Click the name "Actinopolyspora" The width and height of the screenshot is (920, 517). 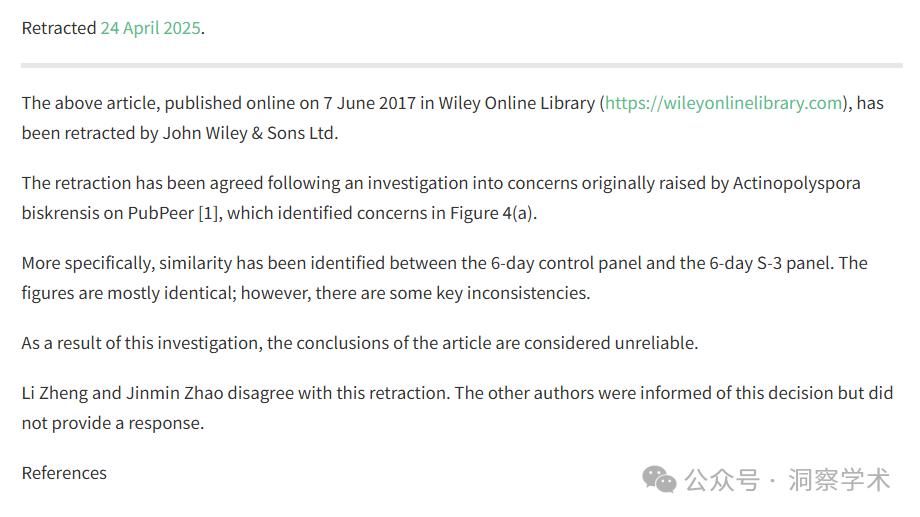[797, 183]
